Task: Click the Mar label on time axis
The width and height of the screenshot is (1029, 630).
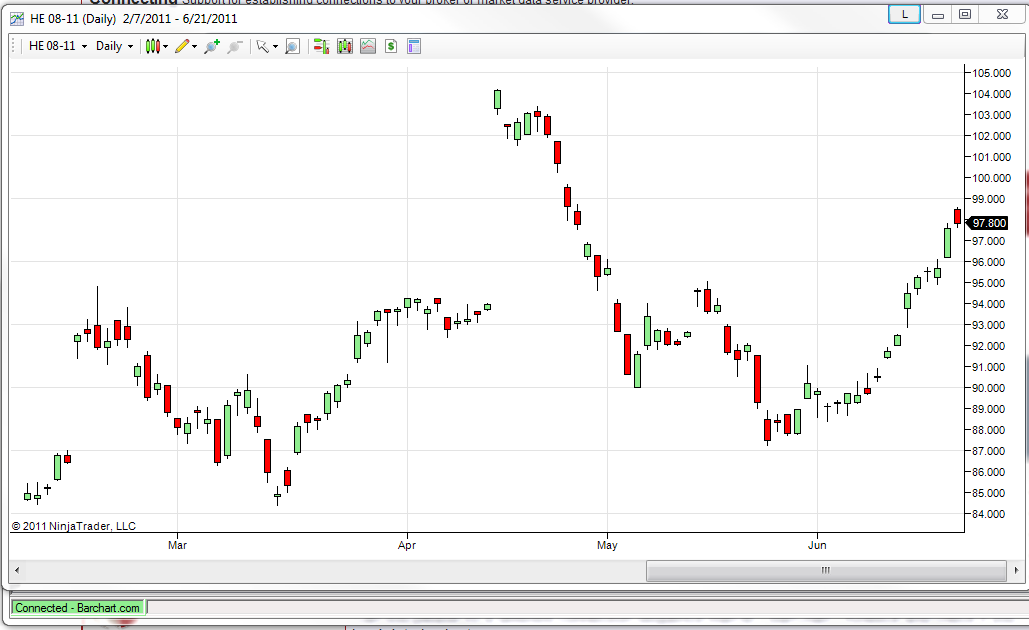Action: (177, 545)
